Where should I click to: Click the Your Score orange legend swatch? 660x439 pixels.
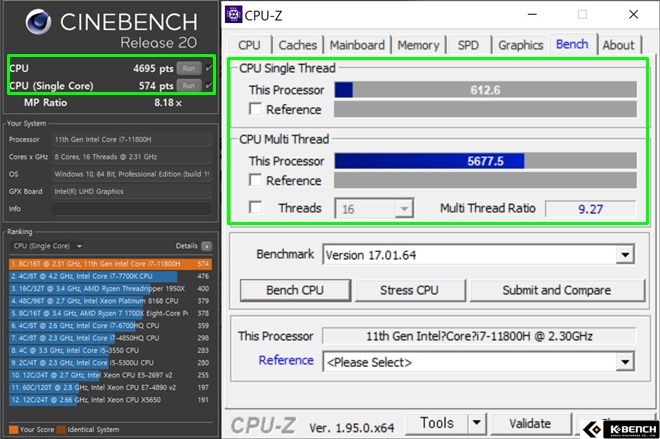pyautogui.click(x=13, y=430)
